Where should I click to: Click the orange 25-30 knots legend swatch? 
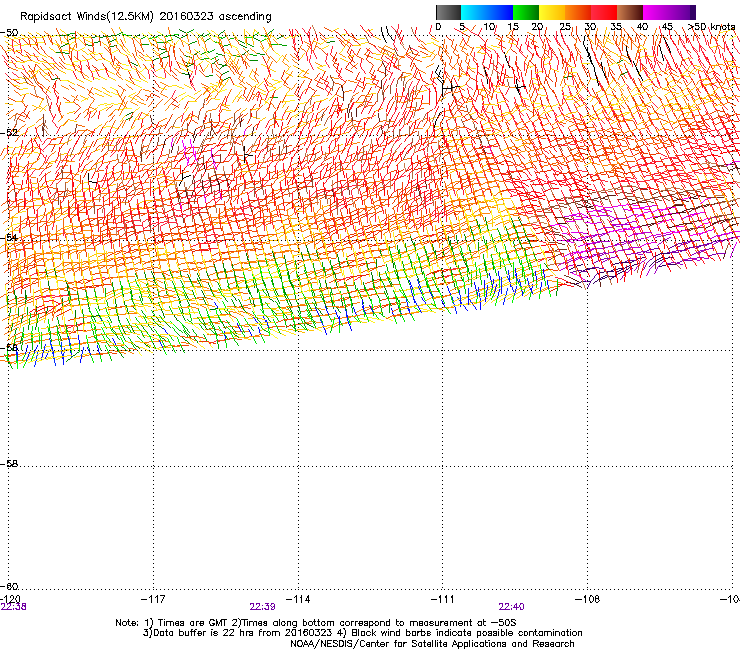tap(578, 12)
